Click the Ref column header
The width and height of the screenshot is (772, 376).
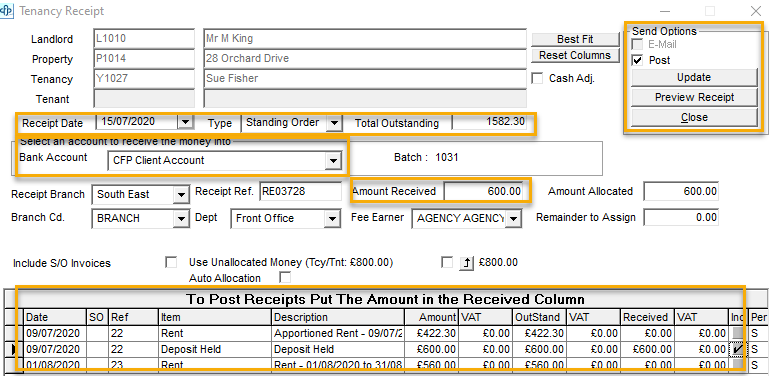coord(133,317)
